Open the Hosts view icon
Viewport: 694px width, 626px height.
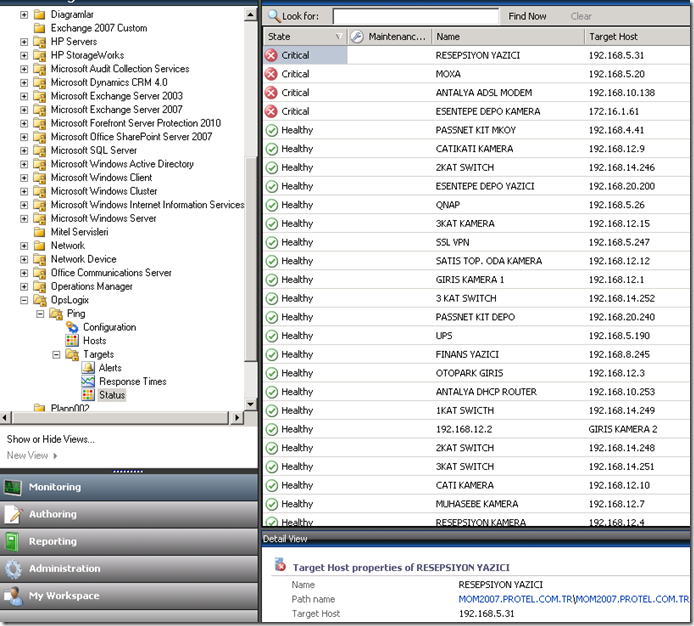point(73,341)
